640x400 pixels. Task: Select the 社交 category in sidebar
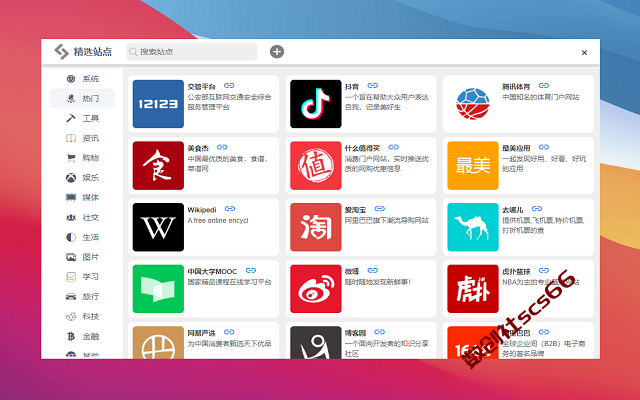point(82,218)
